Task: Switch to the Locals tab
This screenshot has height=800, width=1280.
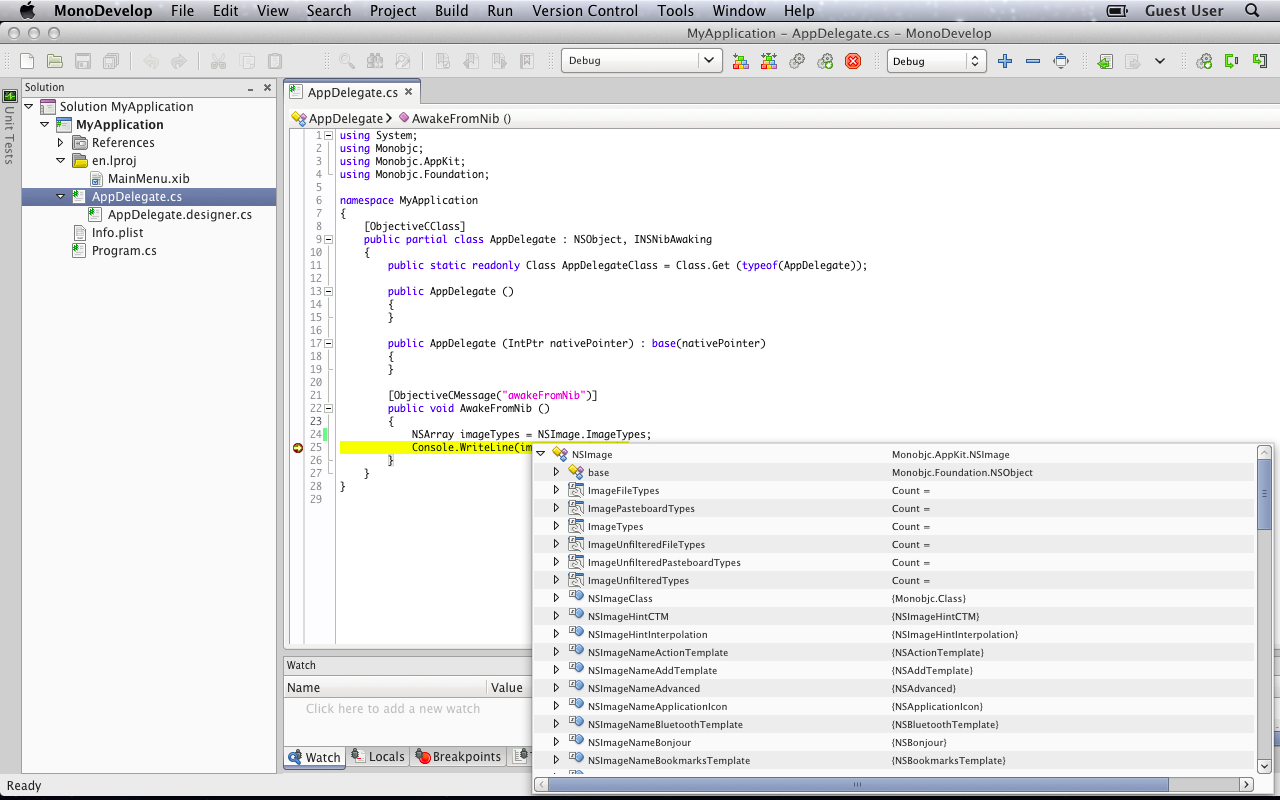Action: [x=378, y=757]
